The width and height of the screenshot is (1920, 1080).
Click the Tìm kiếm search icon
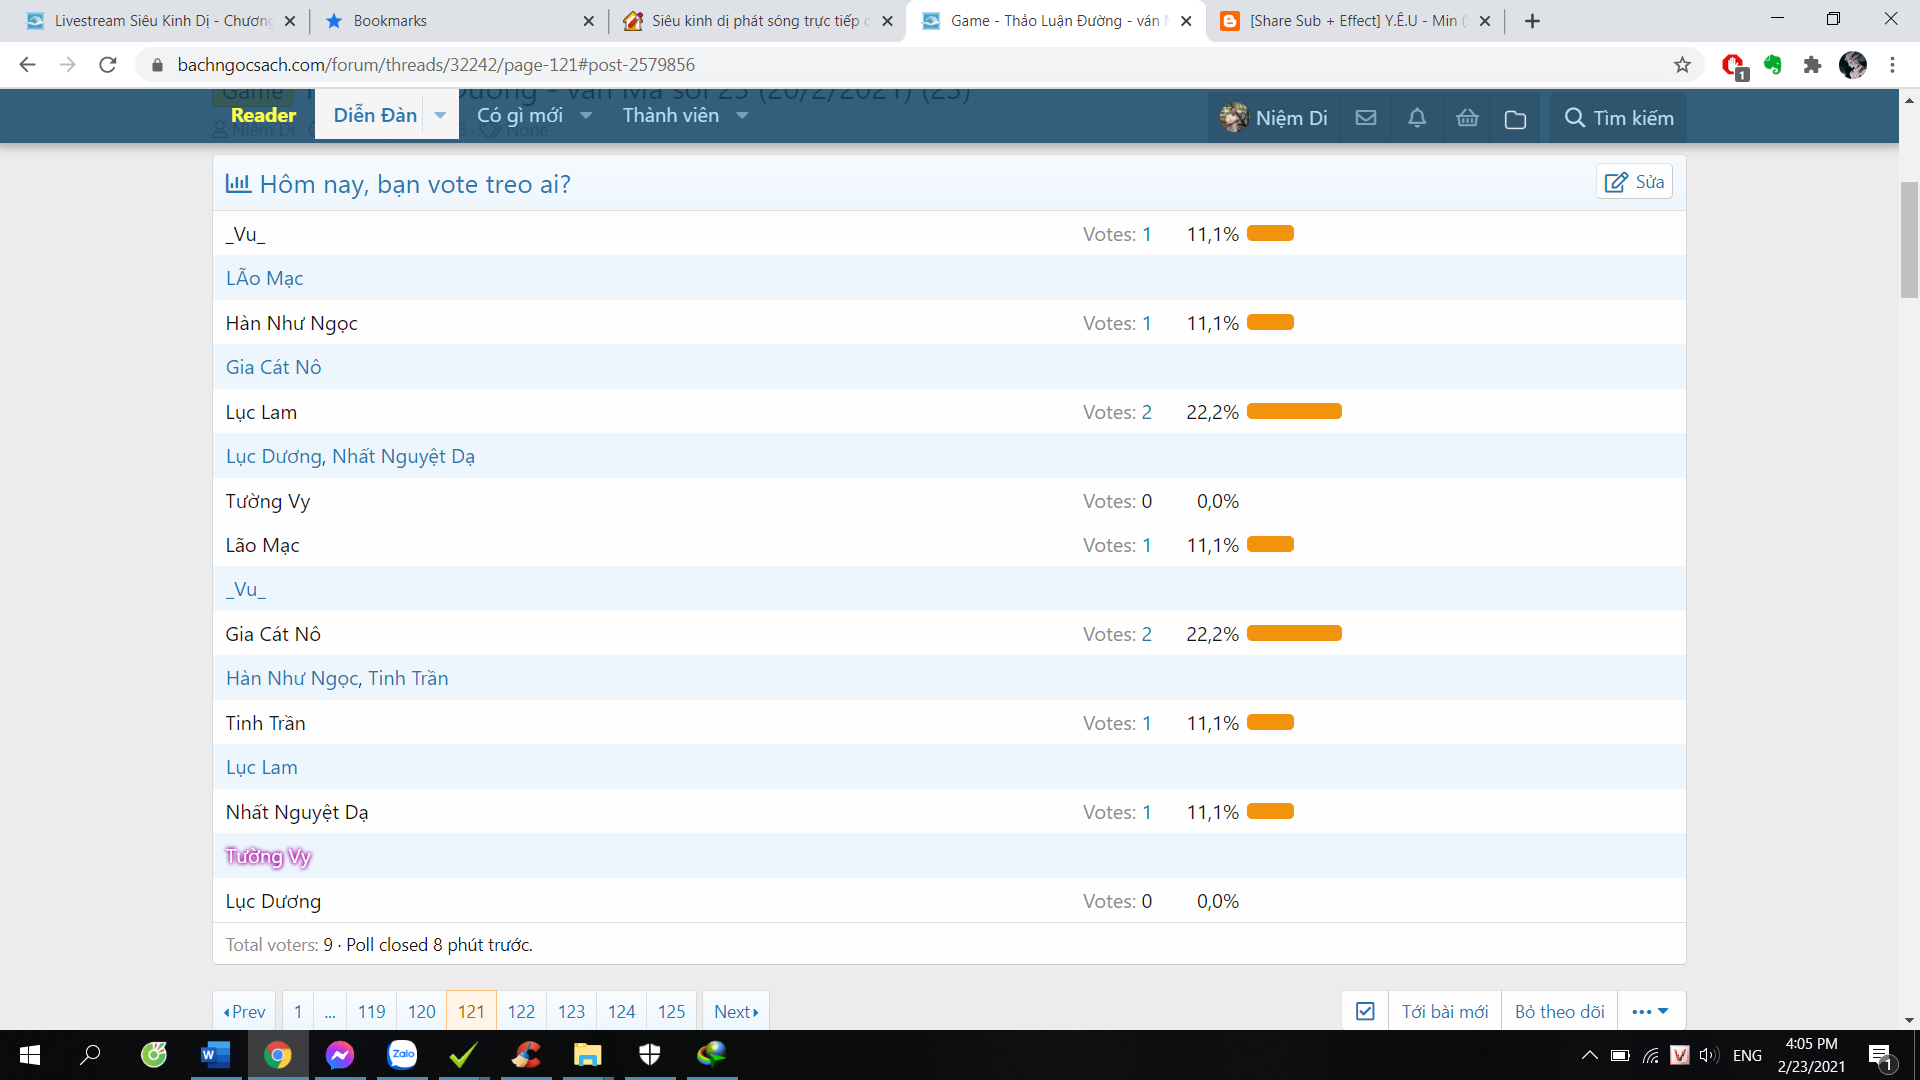[x=1574, y=118]
